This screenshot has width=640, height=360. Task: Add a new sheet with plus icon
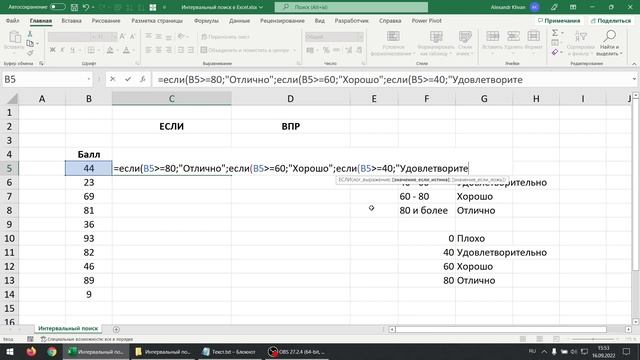pyautogui.click(x=116, y=329)
